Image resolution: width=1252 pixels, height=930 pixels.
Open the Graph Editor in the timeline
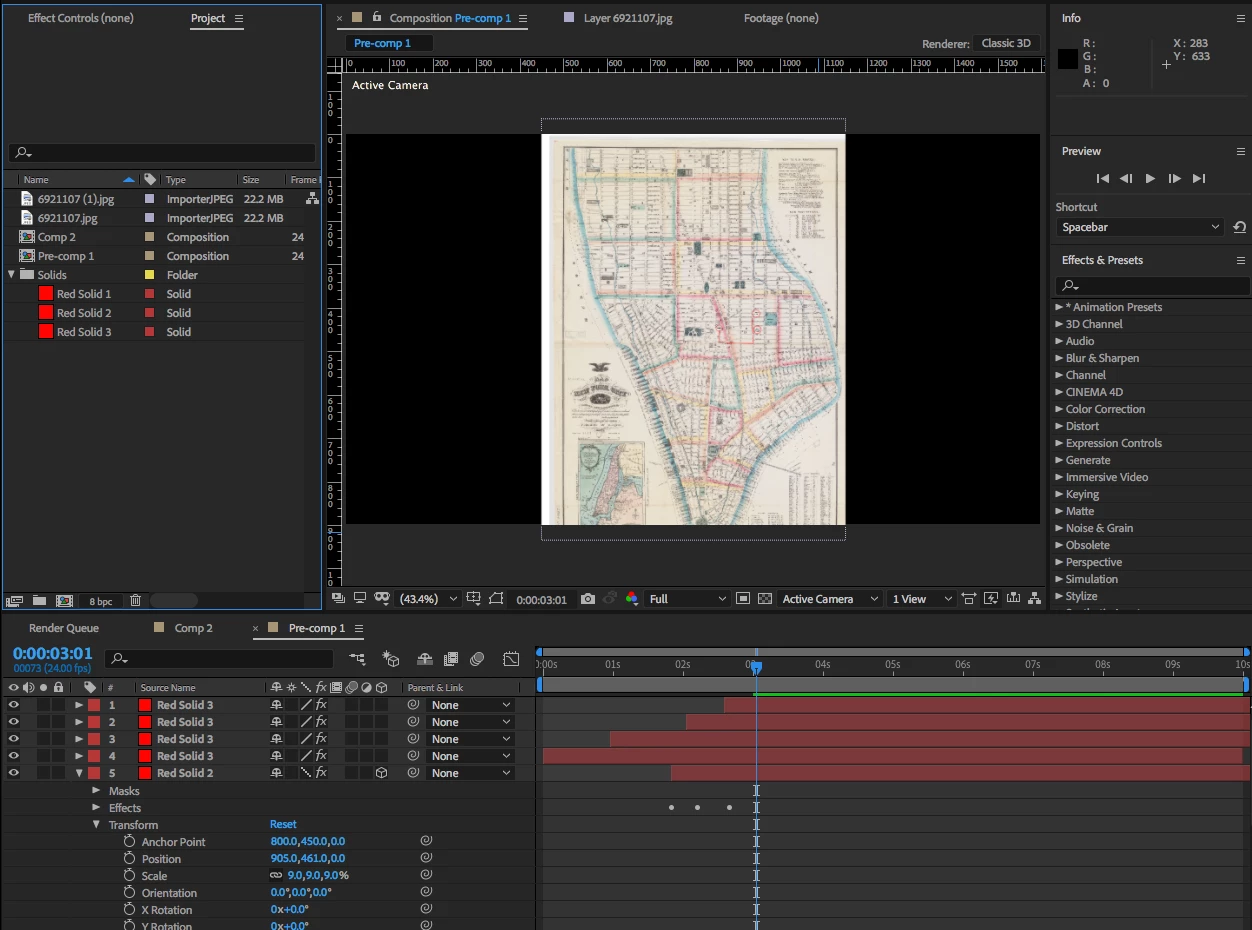click(x=511, y=659)
